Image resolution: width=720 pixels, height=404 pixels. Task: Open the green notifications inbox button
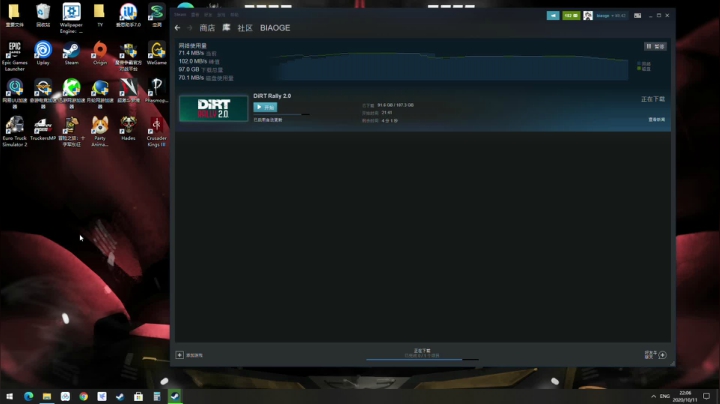click(571, 16)
